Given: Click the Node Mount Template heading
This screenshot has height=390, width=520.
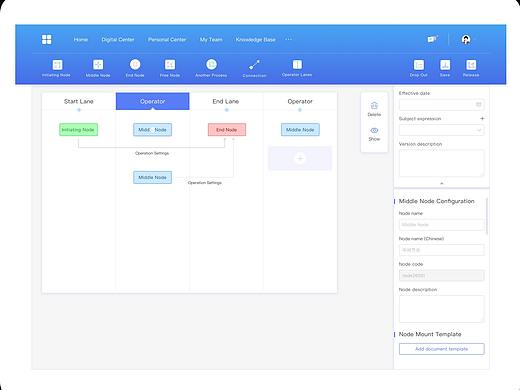Looking at the screenshot, I should [x=430, y=334].
